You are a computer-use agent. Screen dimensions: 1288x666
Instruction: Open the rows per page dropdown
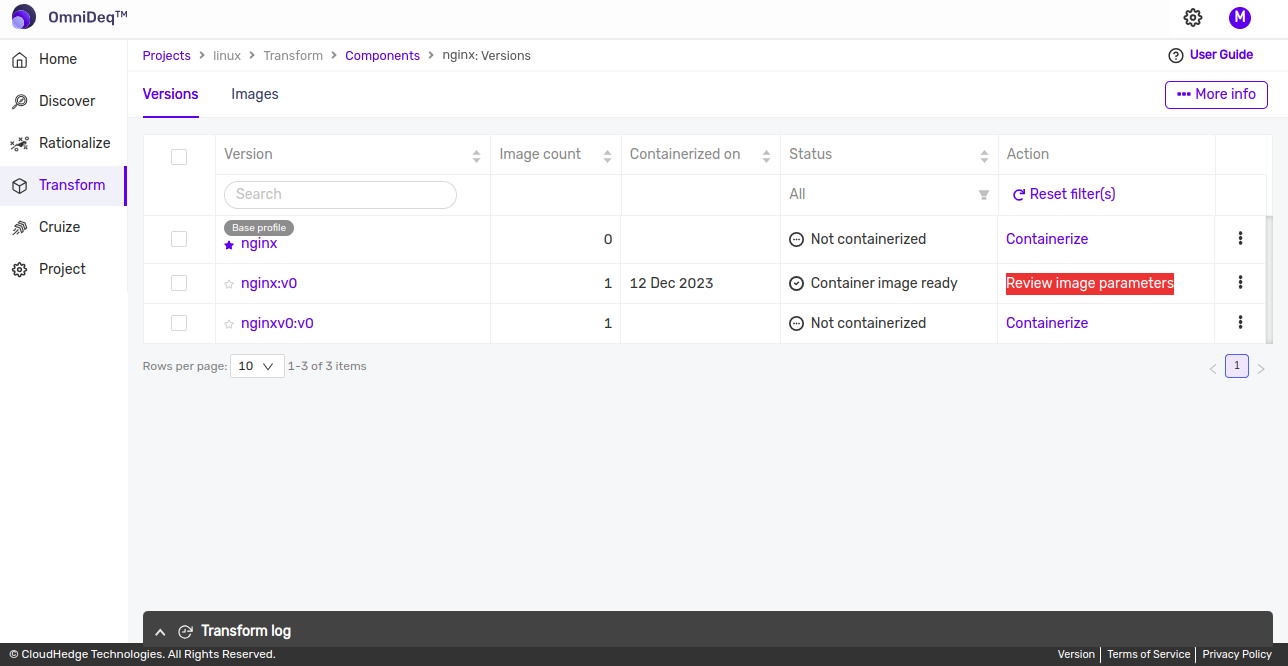click(257, 366)
